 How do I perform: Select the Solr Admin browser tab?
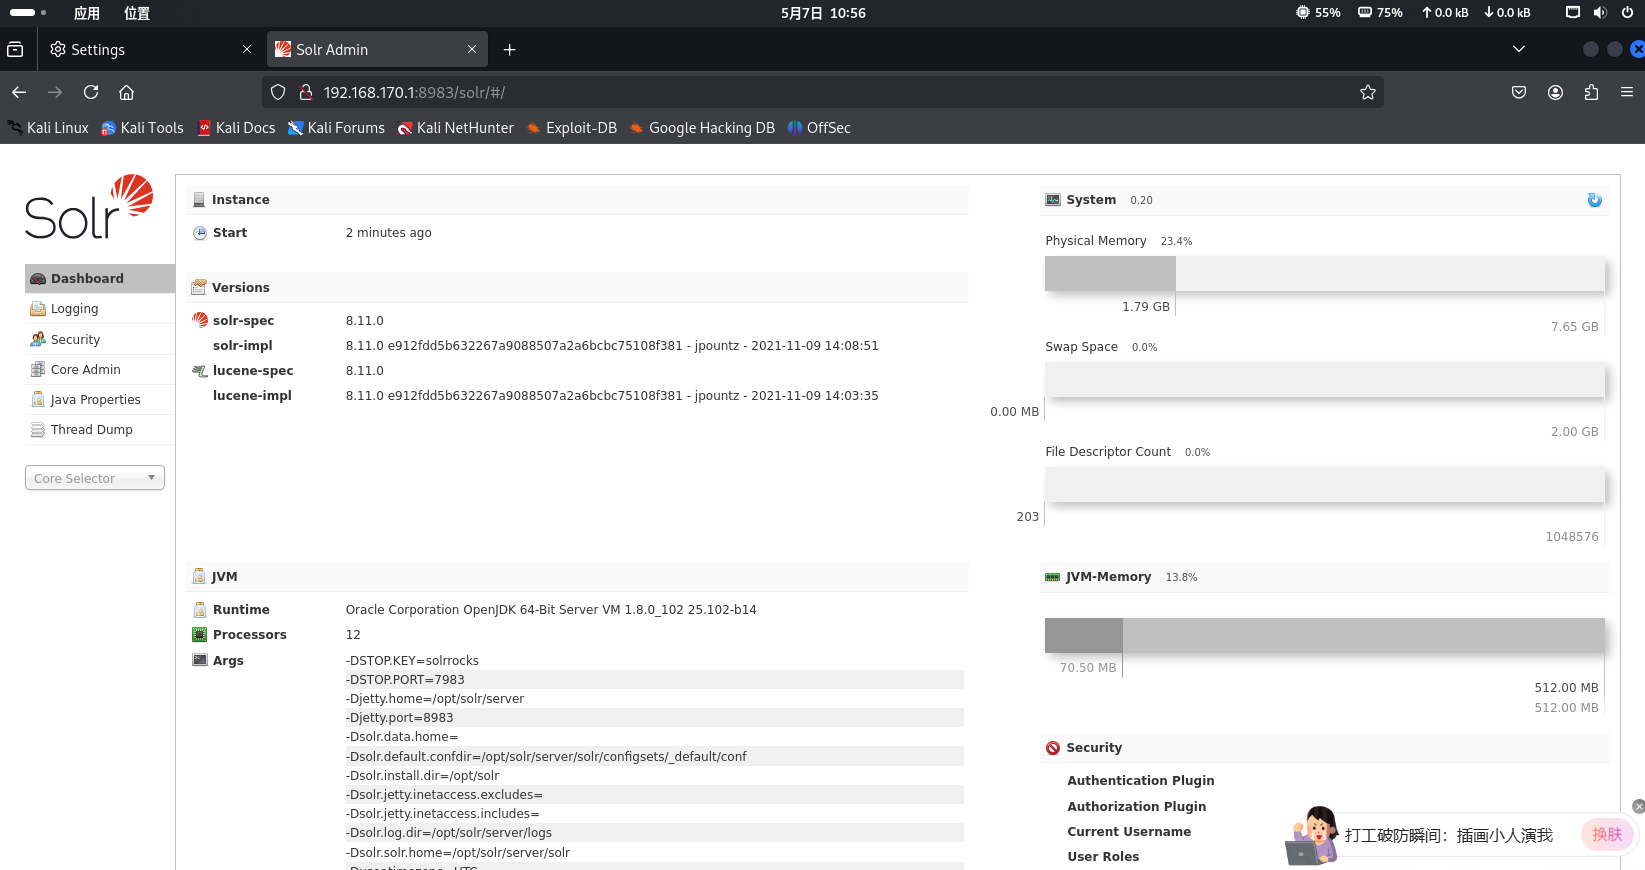coord(370,49)
